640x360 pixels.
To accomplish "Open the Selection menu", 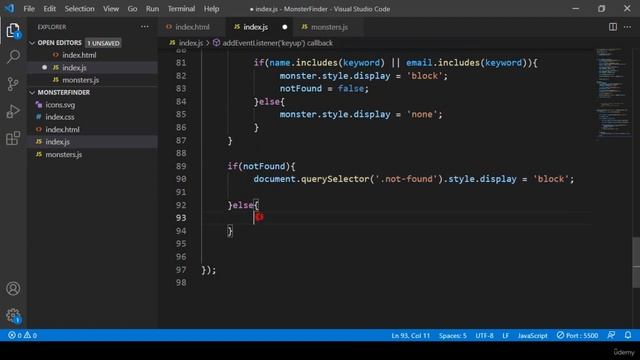I will click(79, 9).
